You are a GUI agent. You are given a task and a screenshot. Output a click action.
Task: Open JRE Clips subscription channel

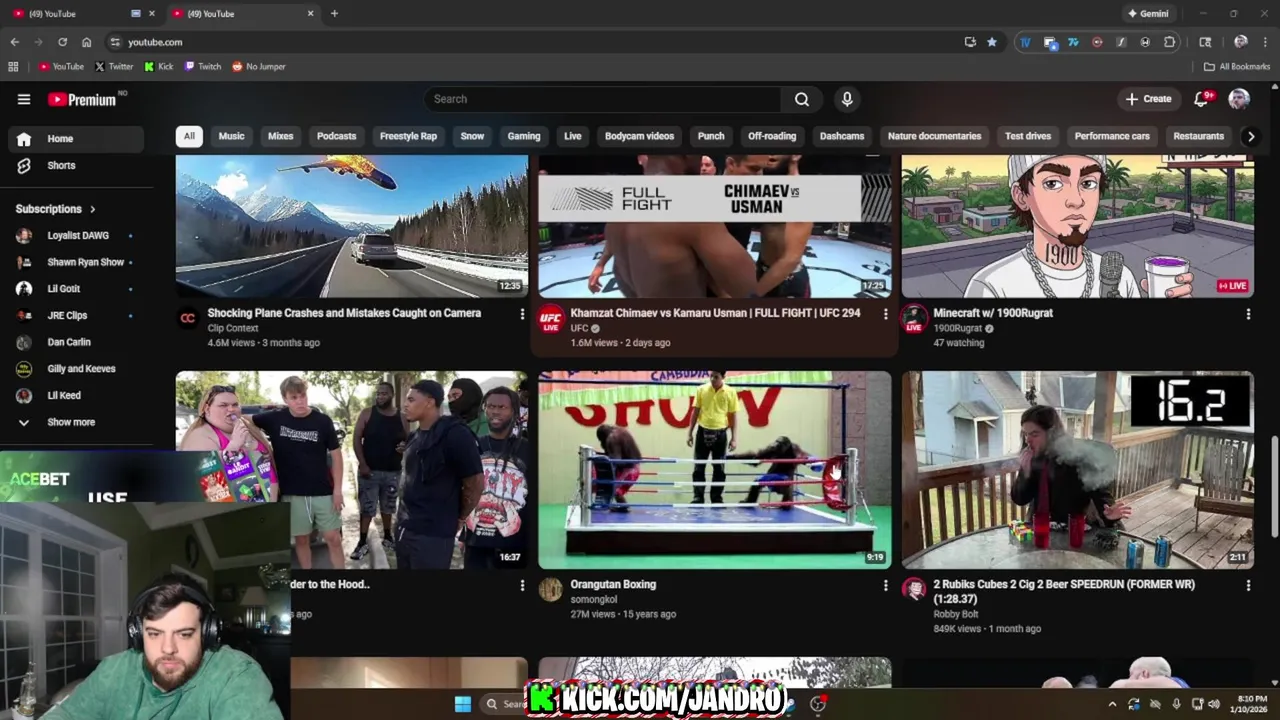click(x=75, y=315)
